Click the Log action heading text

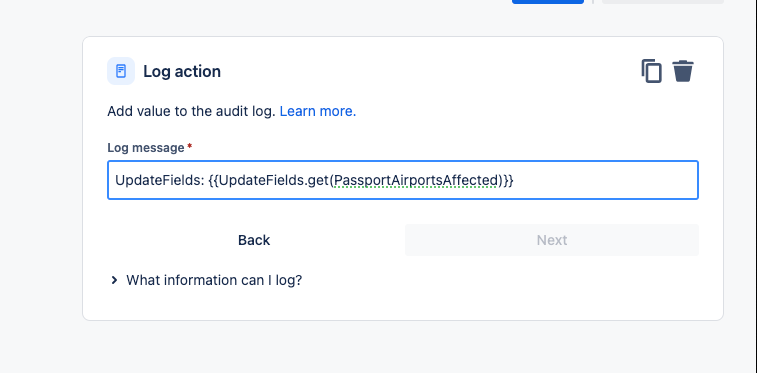coord(182,71)
